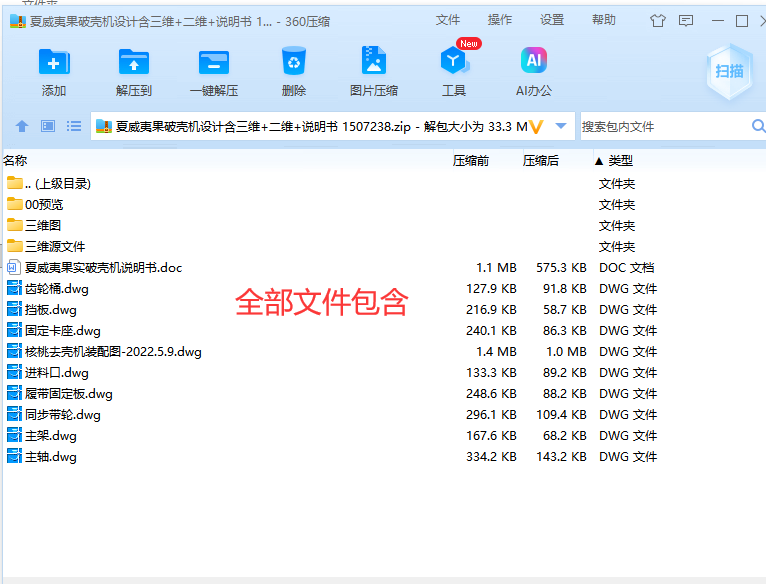Go up one level with the arrow icon
The width and height of the screenshot is (766, 584).
coord(22,127)
